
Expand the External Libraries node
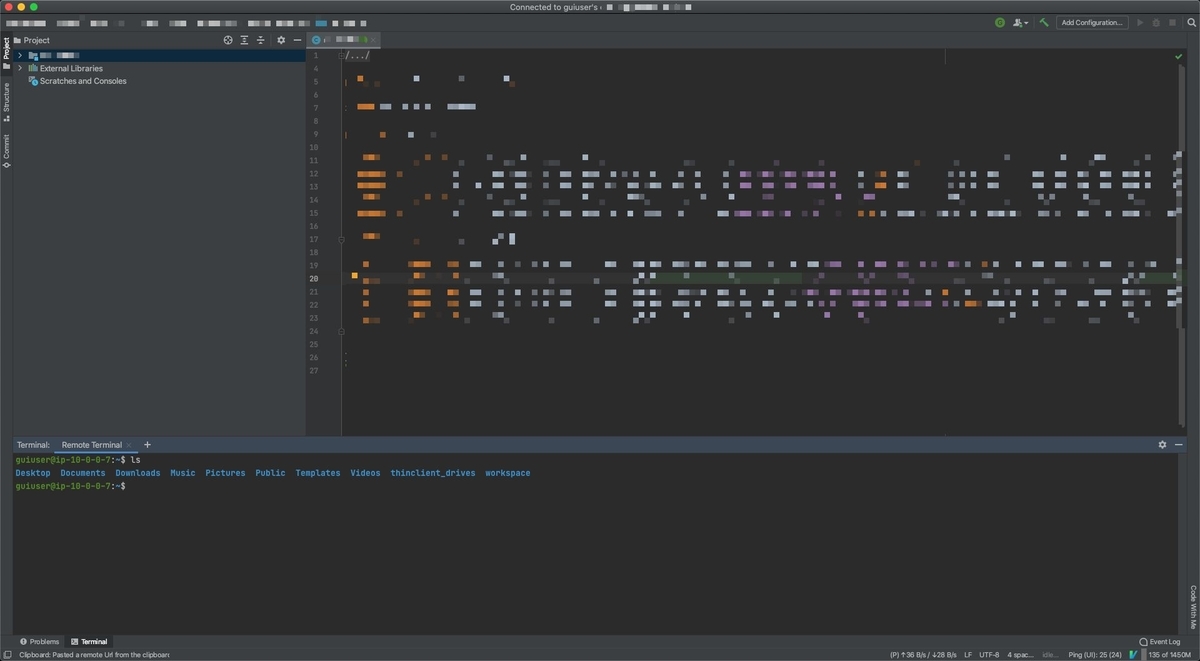coord(20,68)
